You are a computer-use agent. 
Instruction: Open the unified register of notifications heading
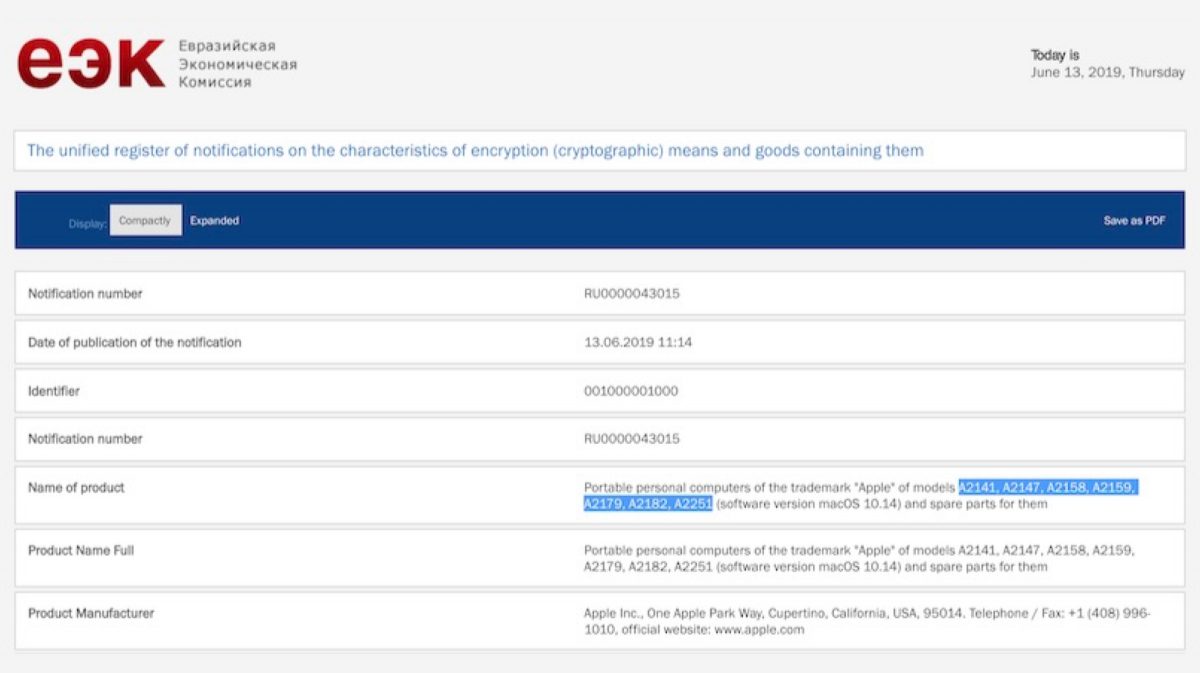coord(475,151)
